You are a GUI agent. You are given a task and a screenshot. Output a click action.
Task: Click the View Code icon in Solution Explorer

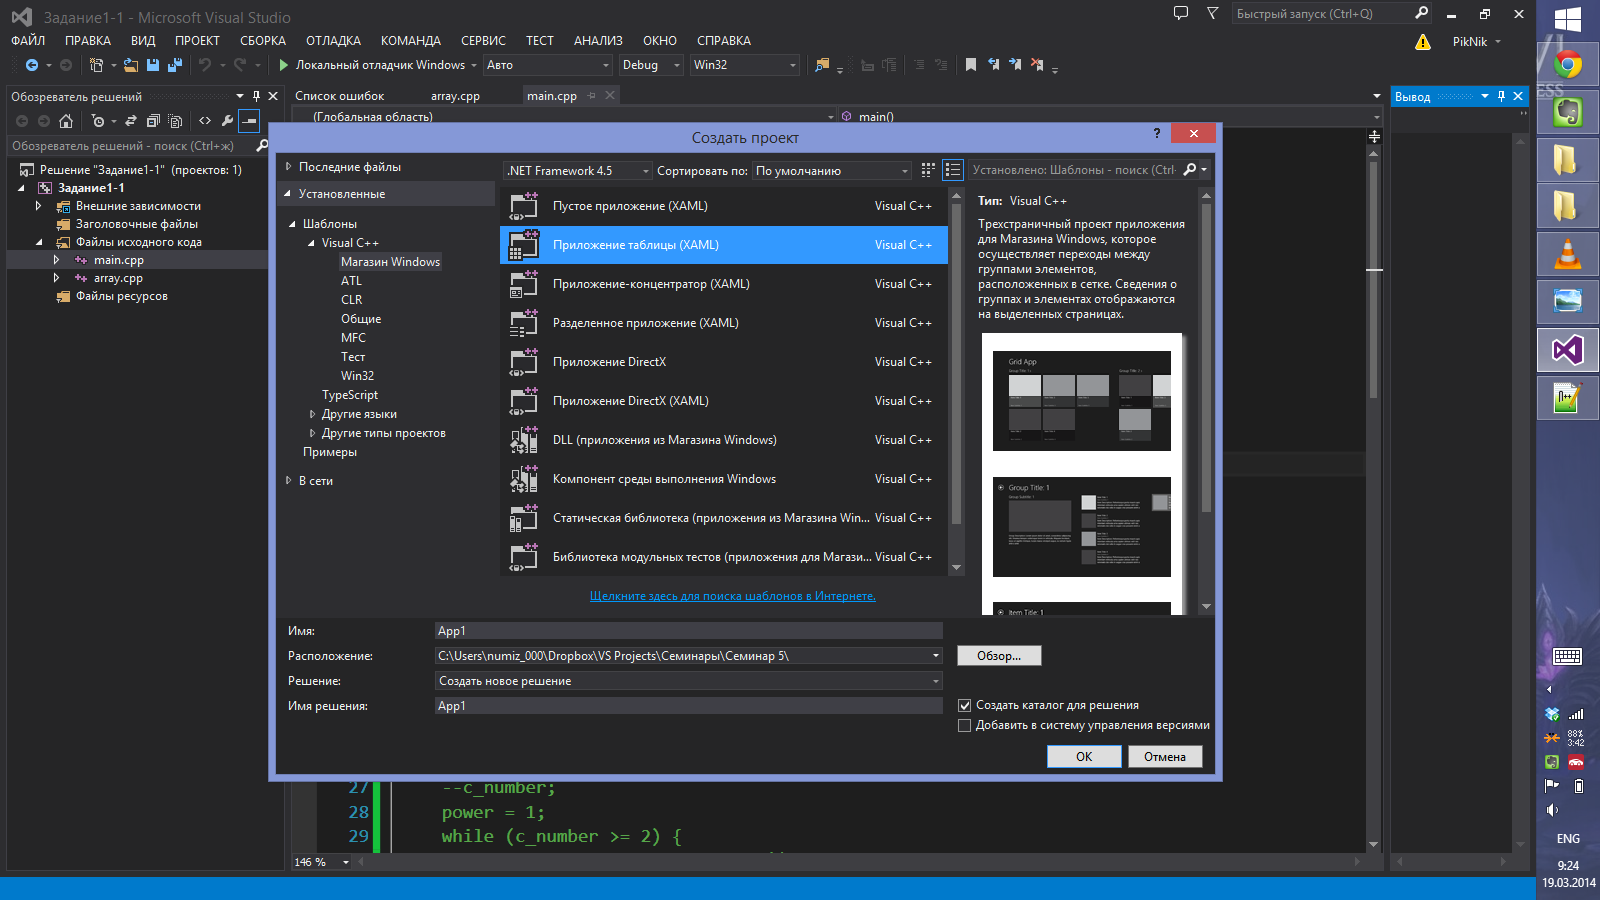pos(205,121)
